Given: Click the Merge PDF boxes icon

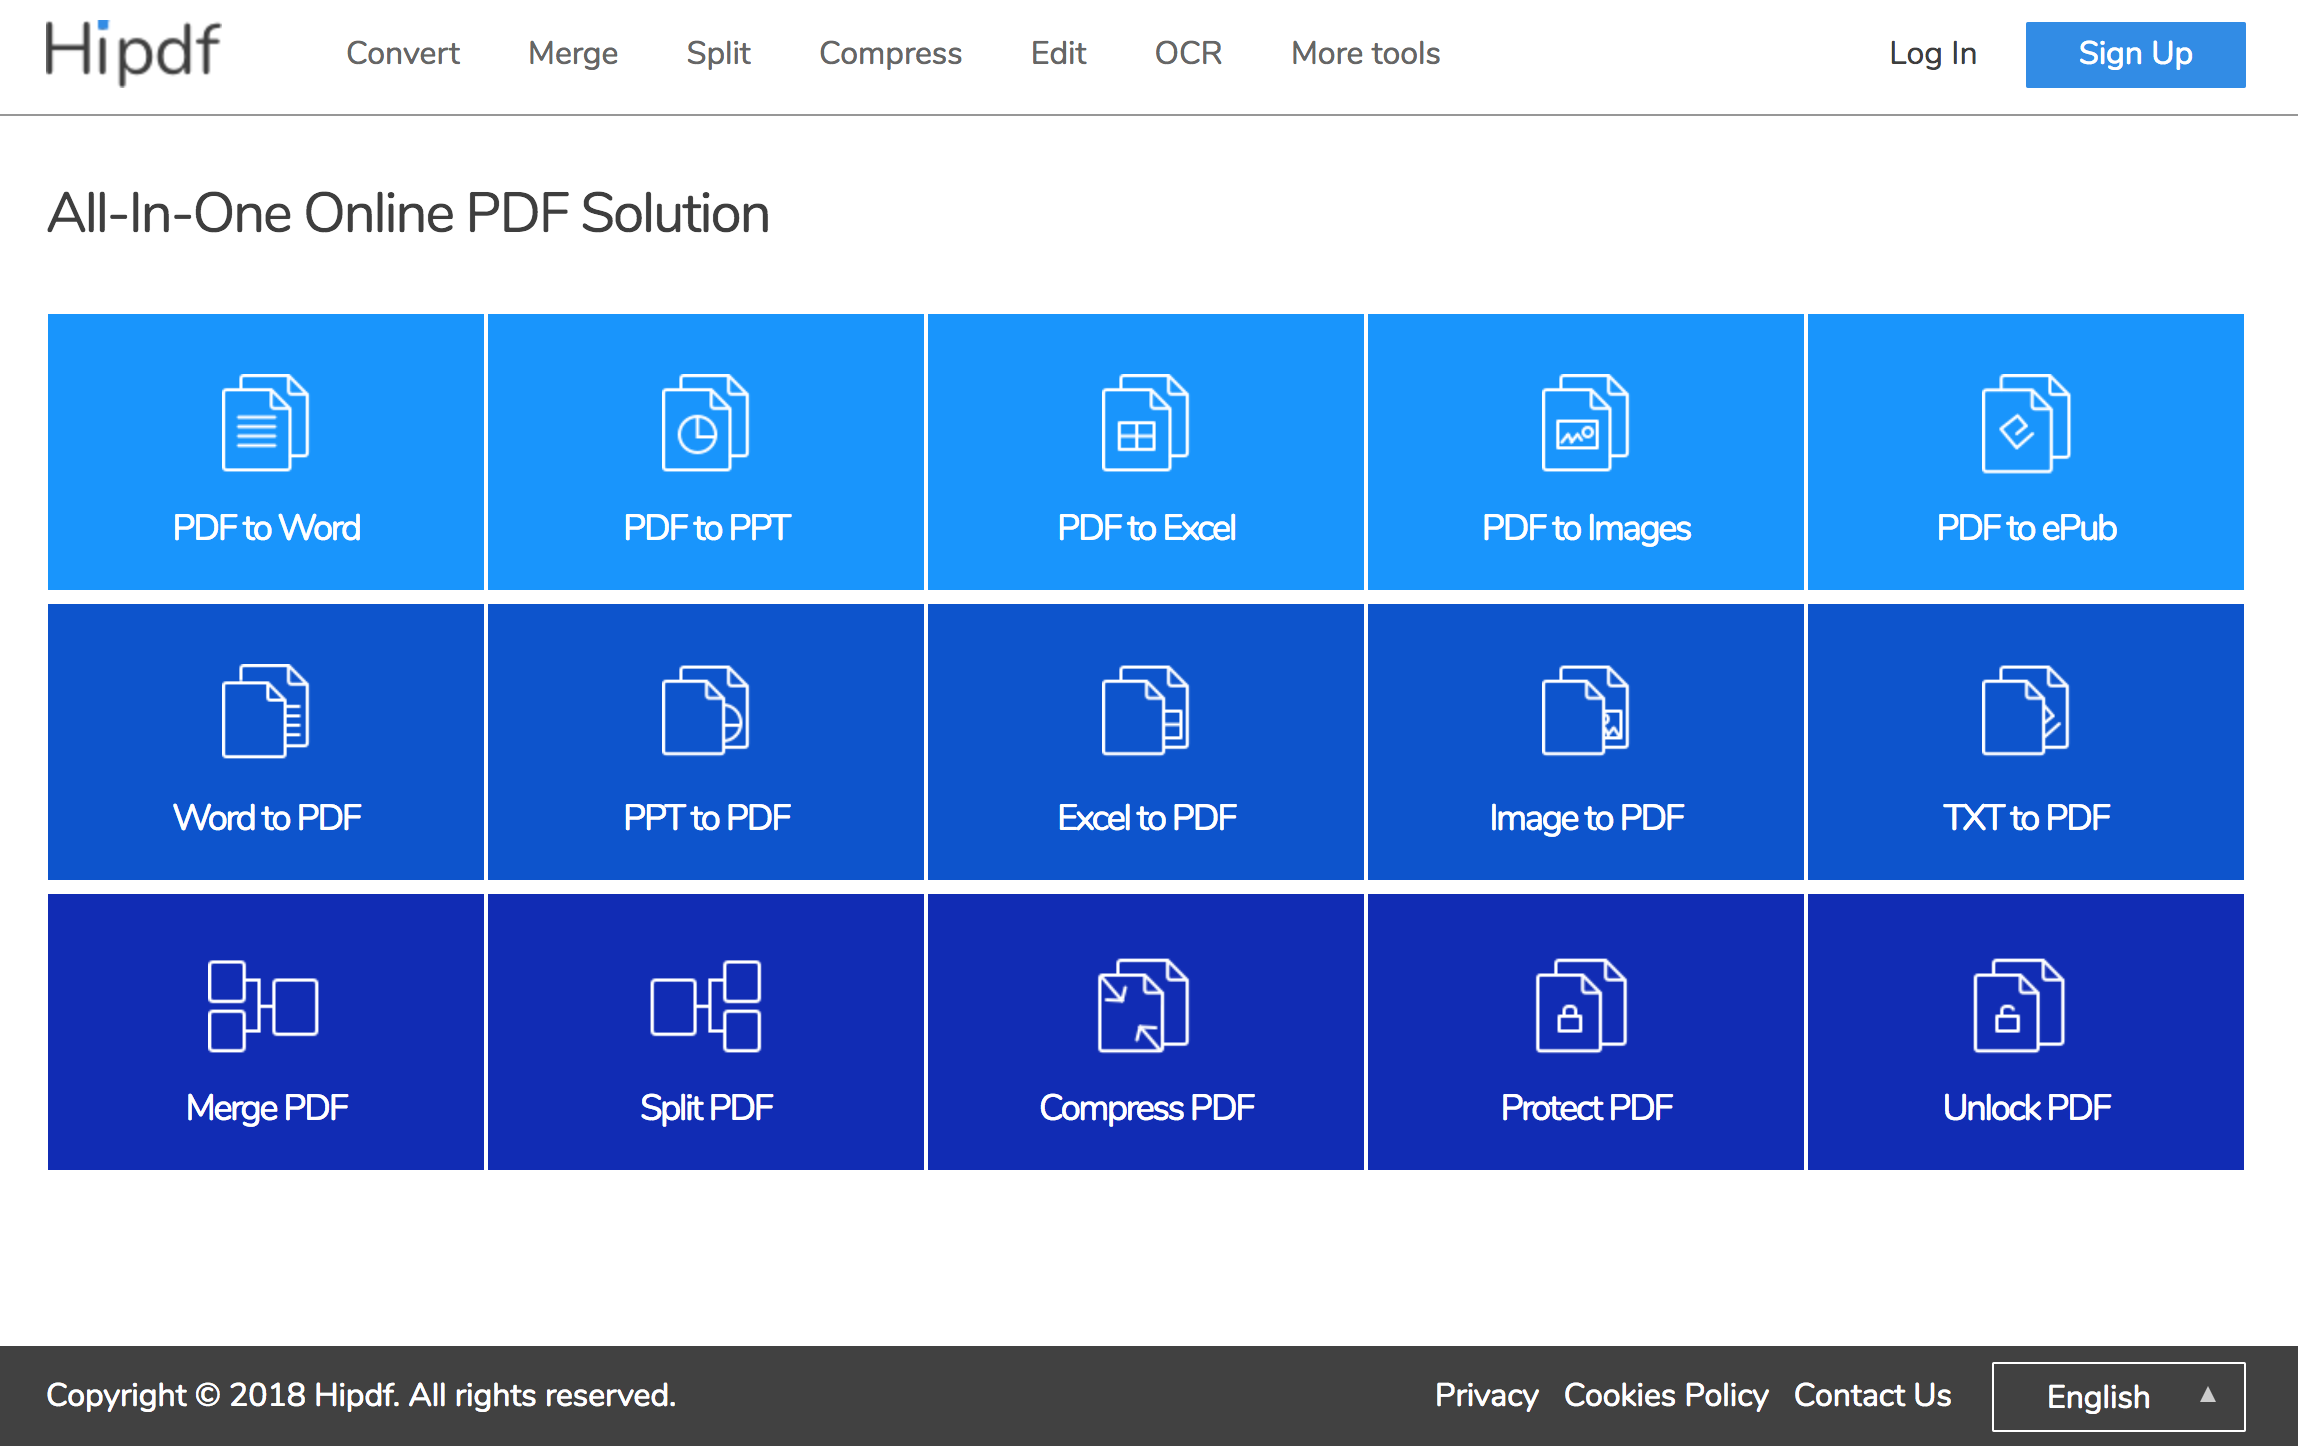Looking at the screenshot, I should tap(263, 1006).
